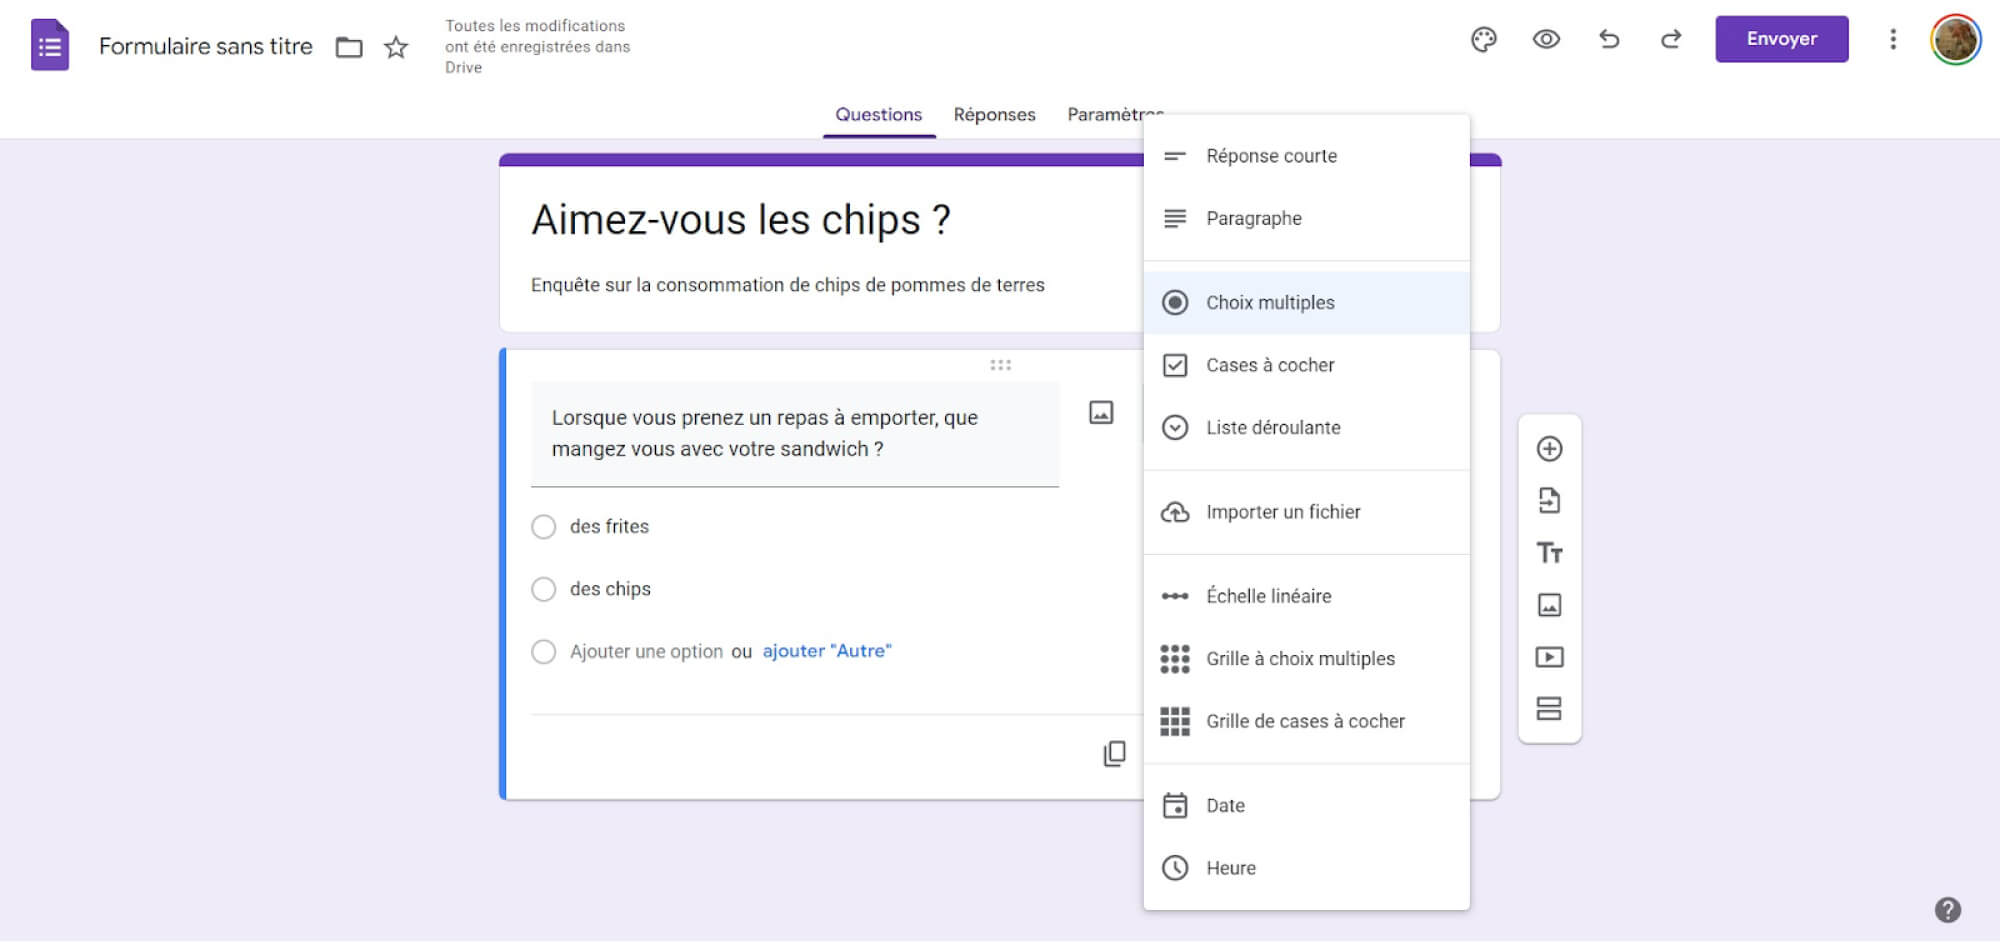Add a title and description block

(x=1549, y=552)
